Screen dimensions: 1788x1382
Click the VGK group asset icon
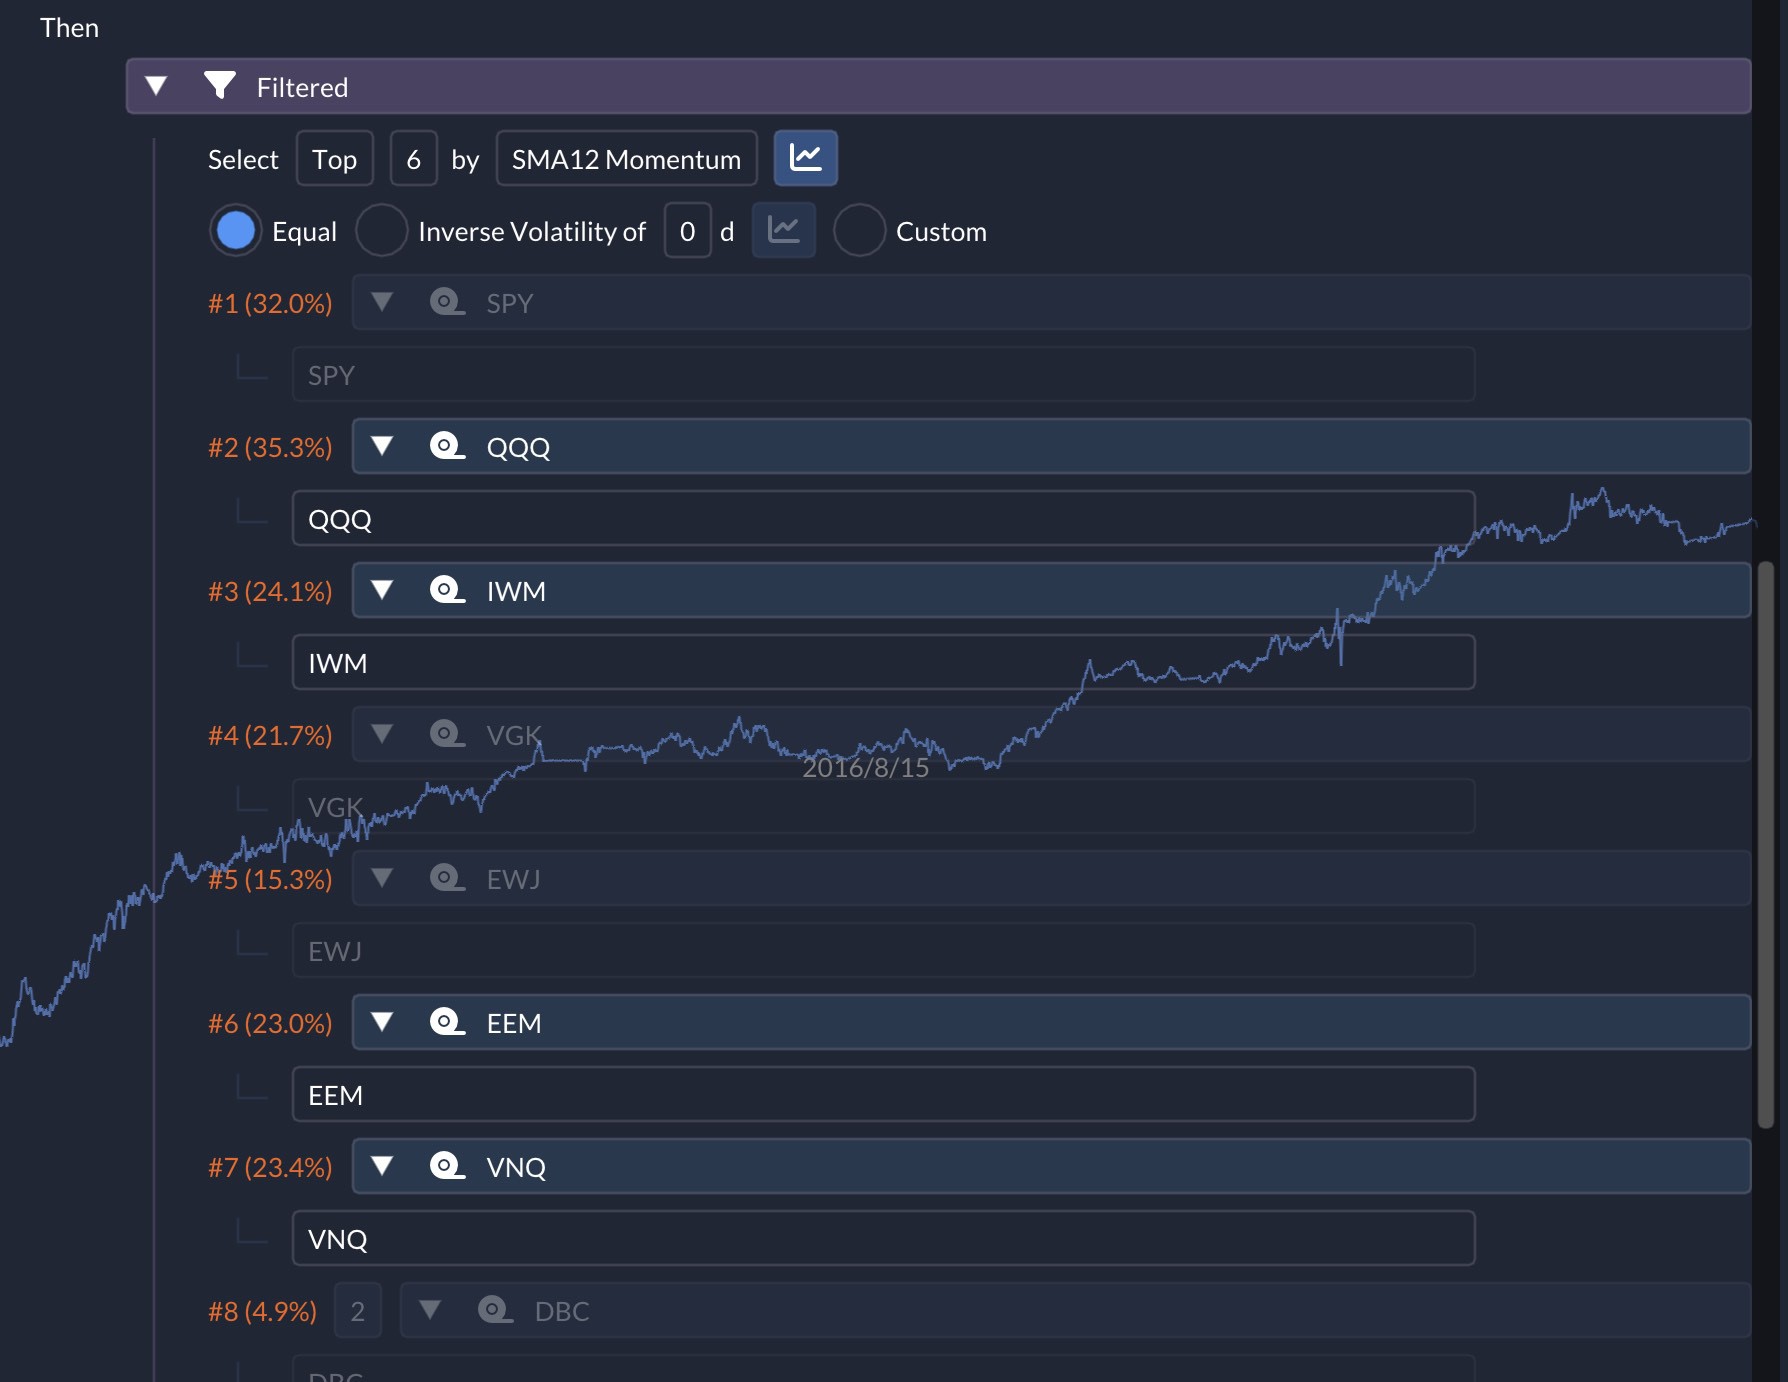447,734
